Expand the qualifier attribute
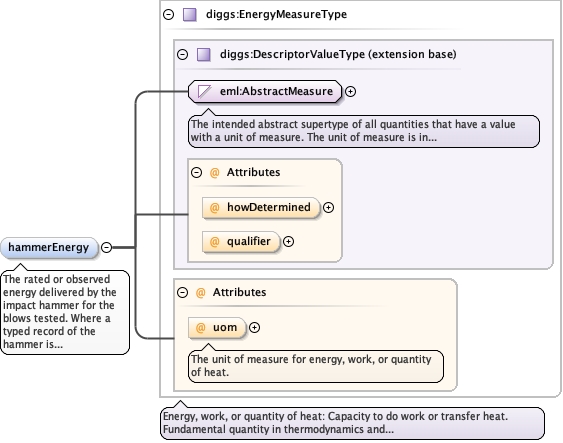This screenshot has height=443, width=563. tap(288, 242)
